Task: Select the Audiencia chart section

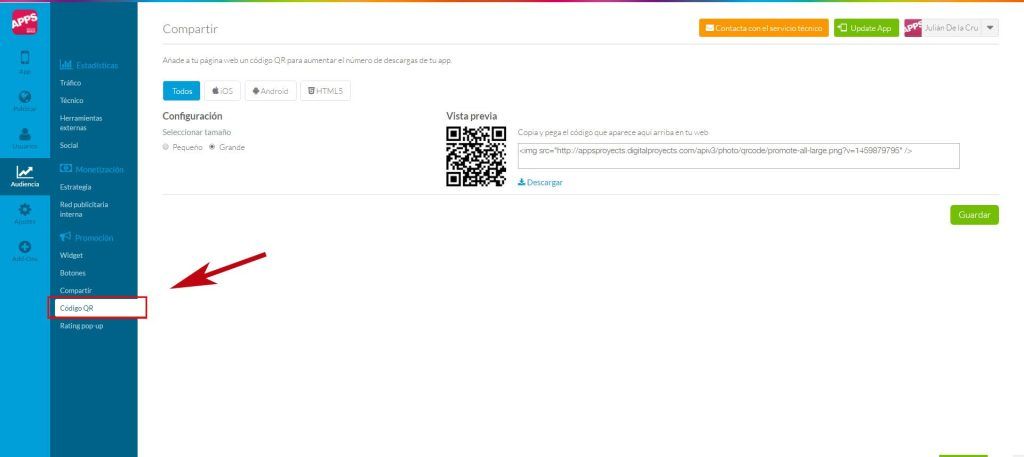Action: coord(25,176)
